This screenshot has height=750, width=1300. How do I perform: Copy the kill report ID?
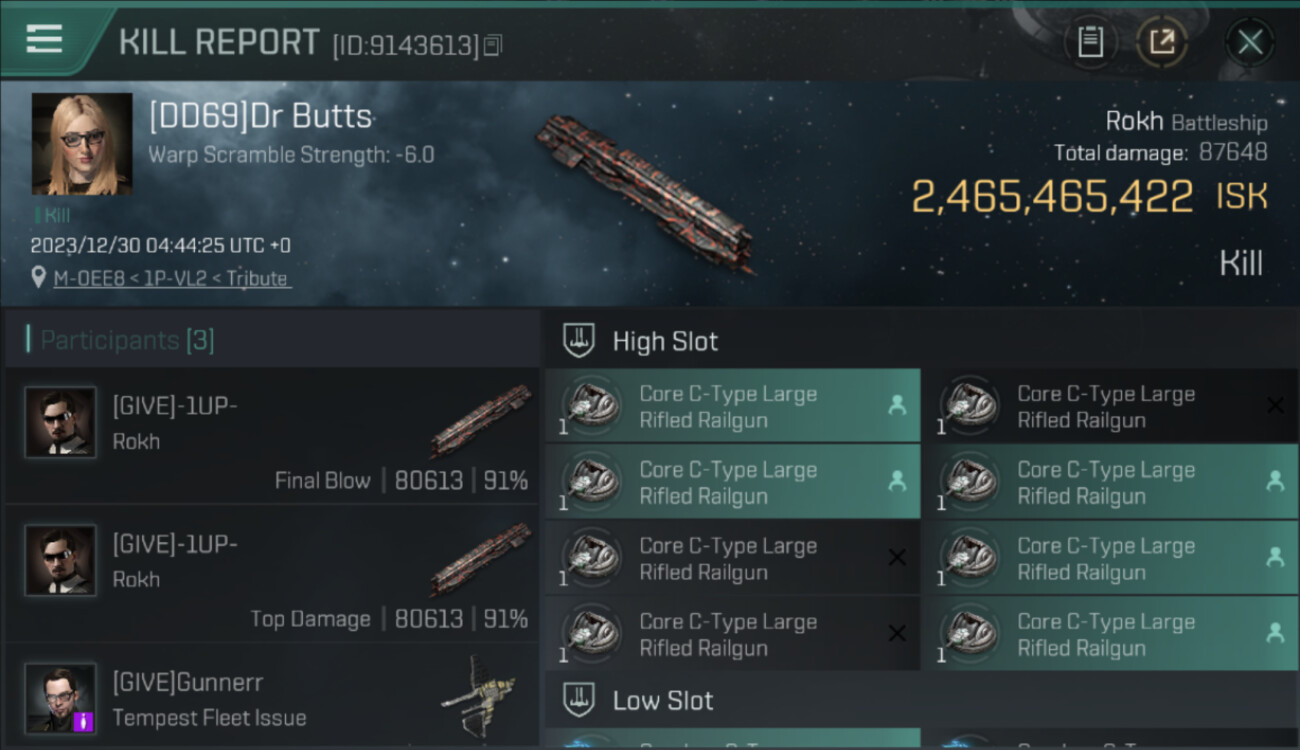click(492, 45)
